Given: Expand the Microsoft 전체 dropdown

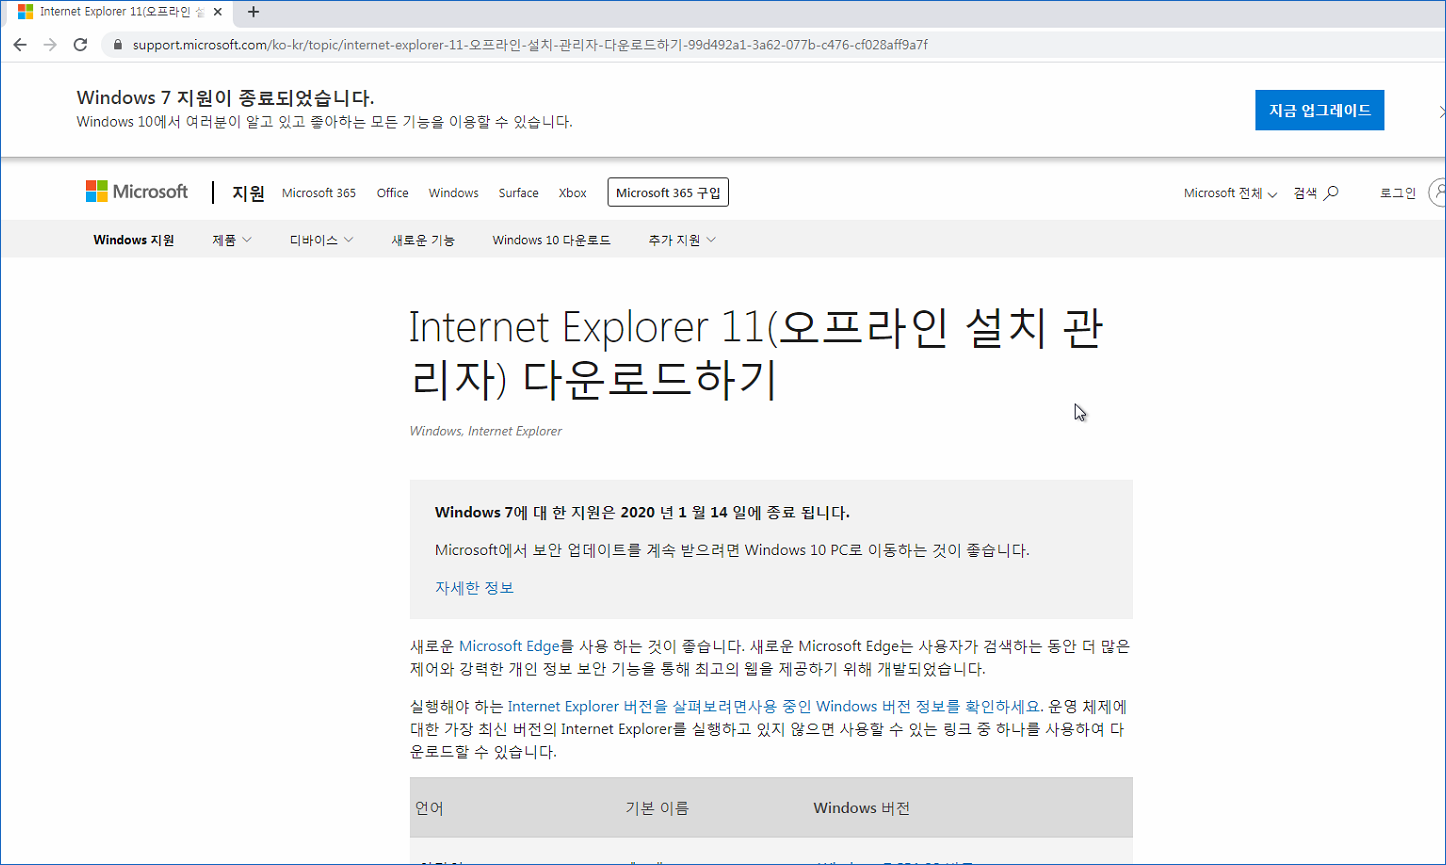Looking at the screenshot, I should [1230, 193].
